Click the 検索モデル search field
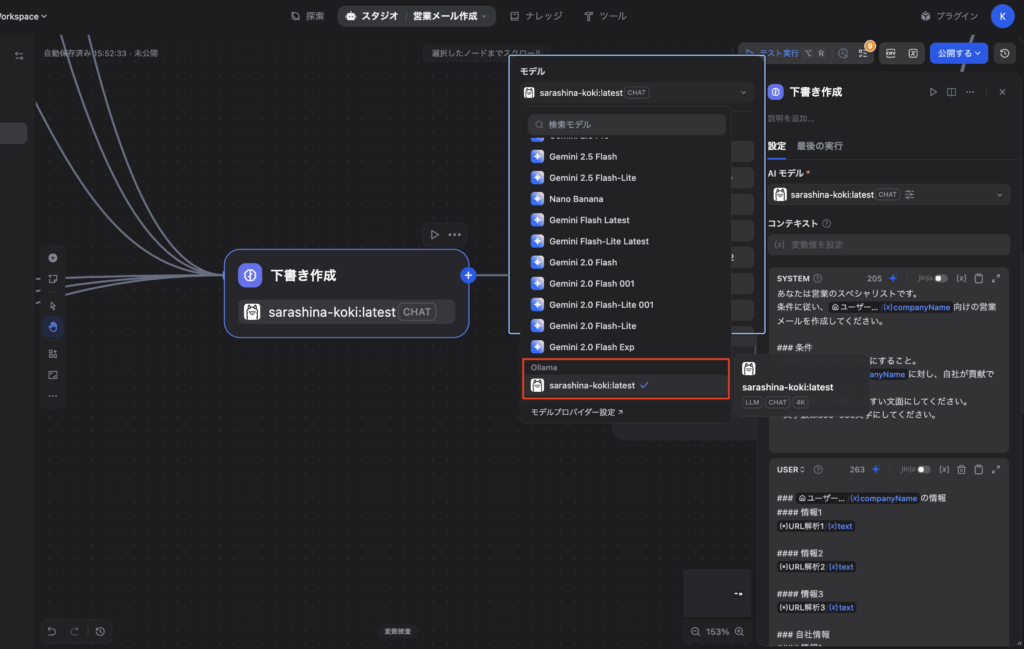This screenshot has height=649, width=1024. coord(627,125)
